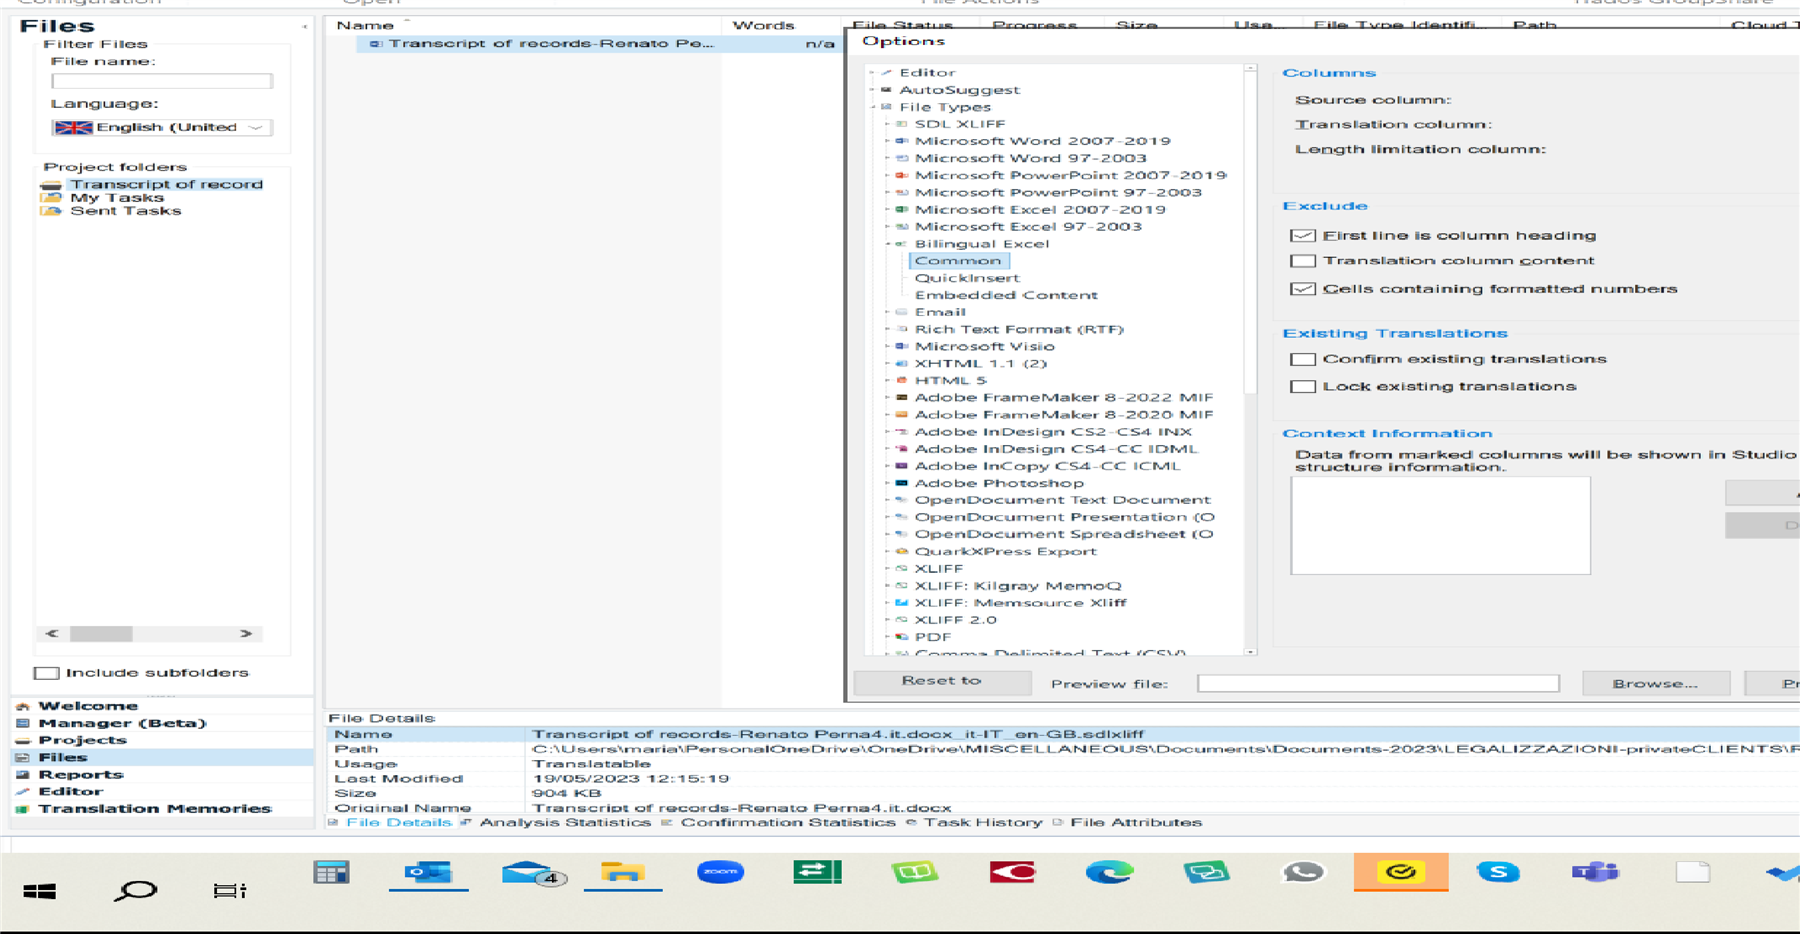
Task: Open File Attributes tab
Action: [1136, 823]
